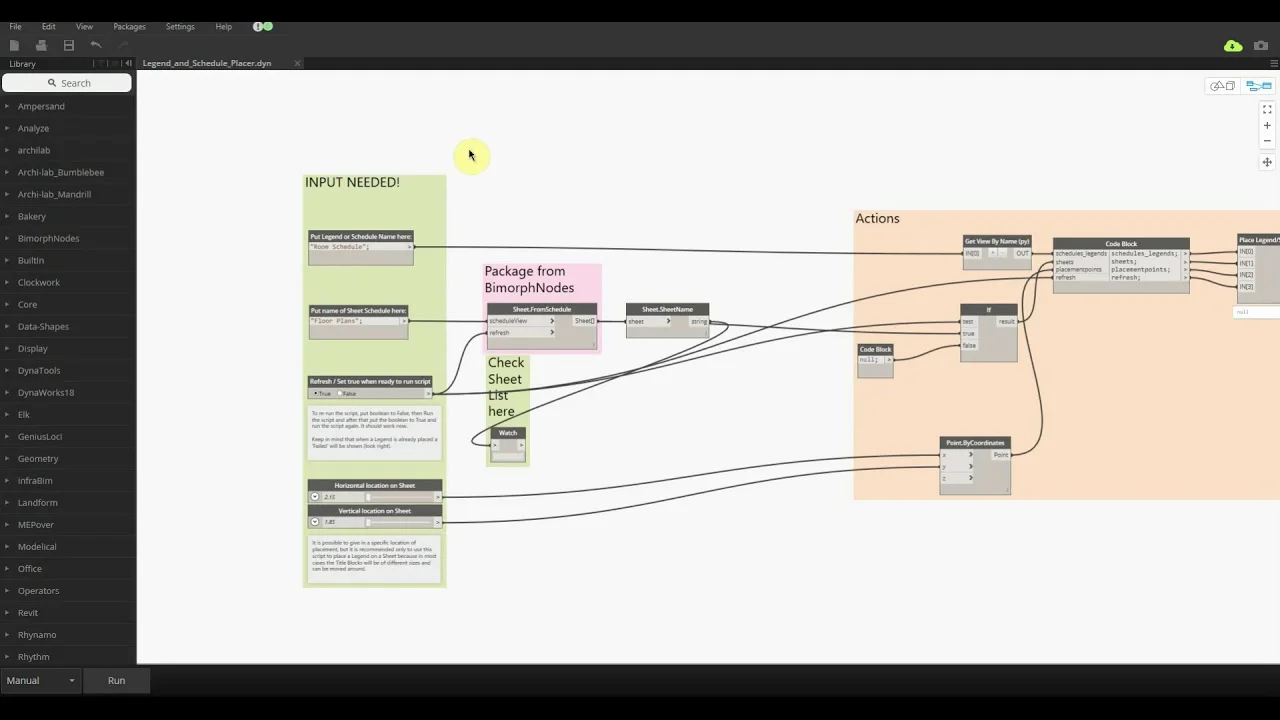Open the Help menu
Screen dimensions: 1280x720
pyautogui.click(x=224, y=26)
